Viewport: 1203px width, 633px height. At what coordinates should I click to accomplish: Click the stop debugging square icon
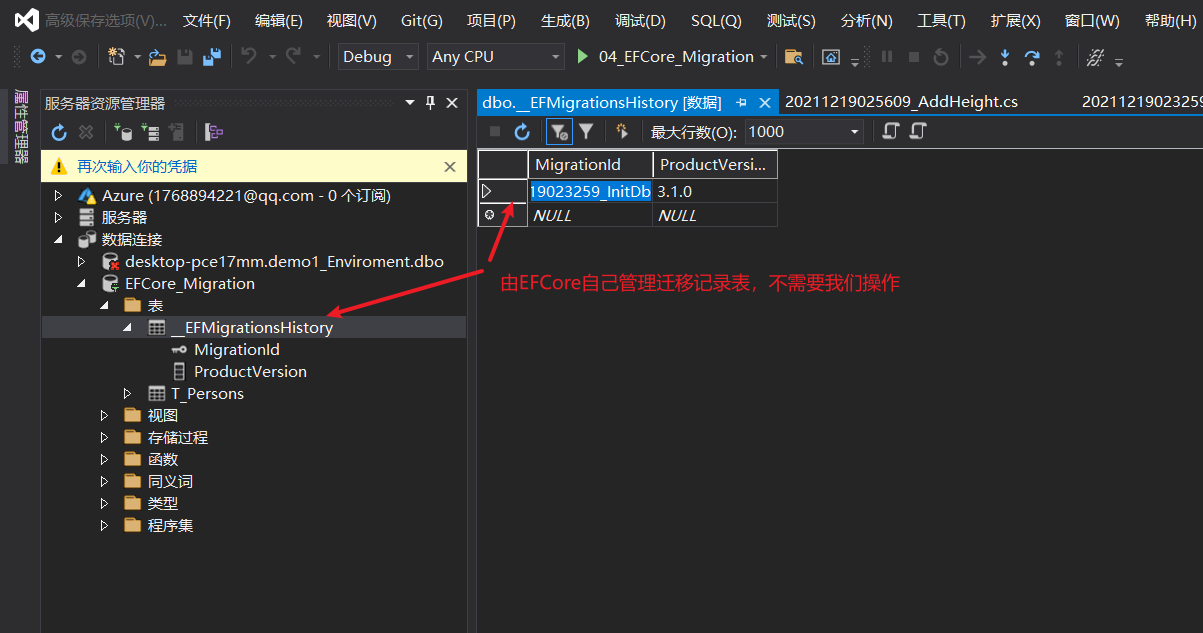[x=913, y=58]
